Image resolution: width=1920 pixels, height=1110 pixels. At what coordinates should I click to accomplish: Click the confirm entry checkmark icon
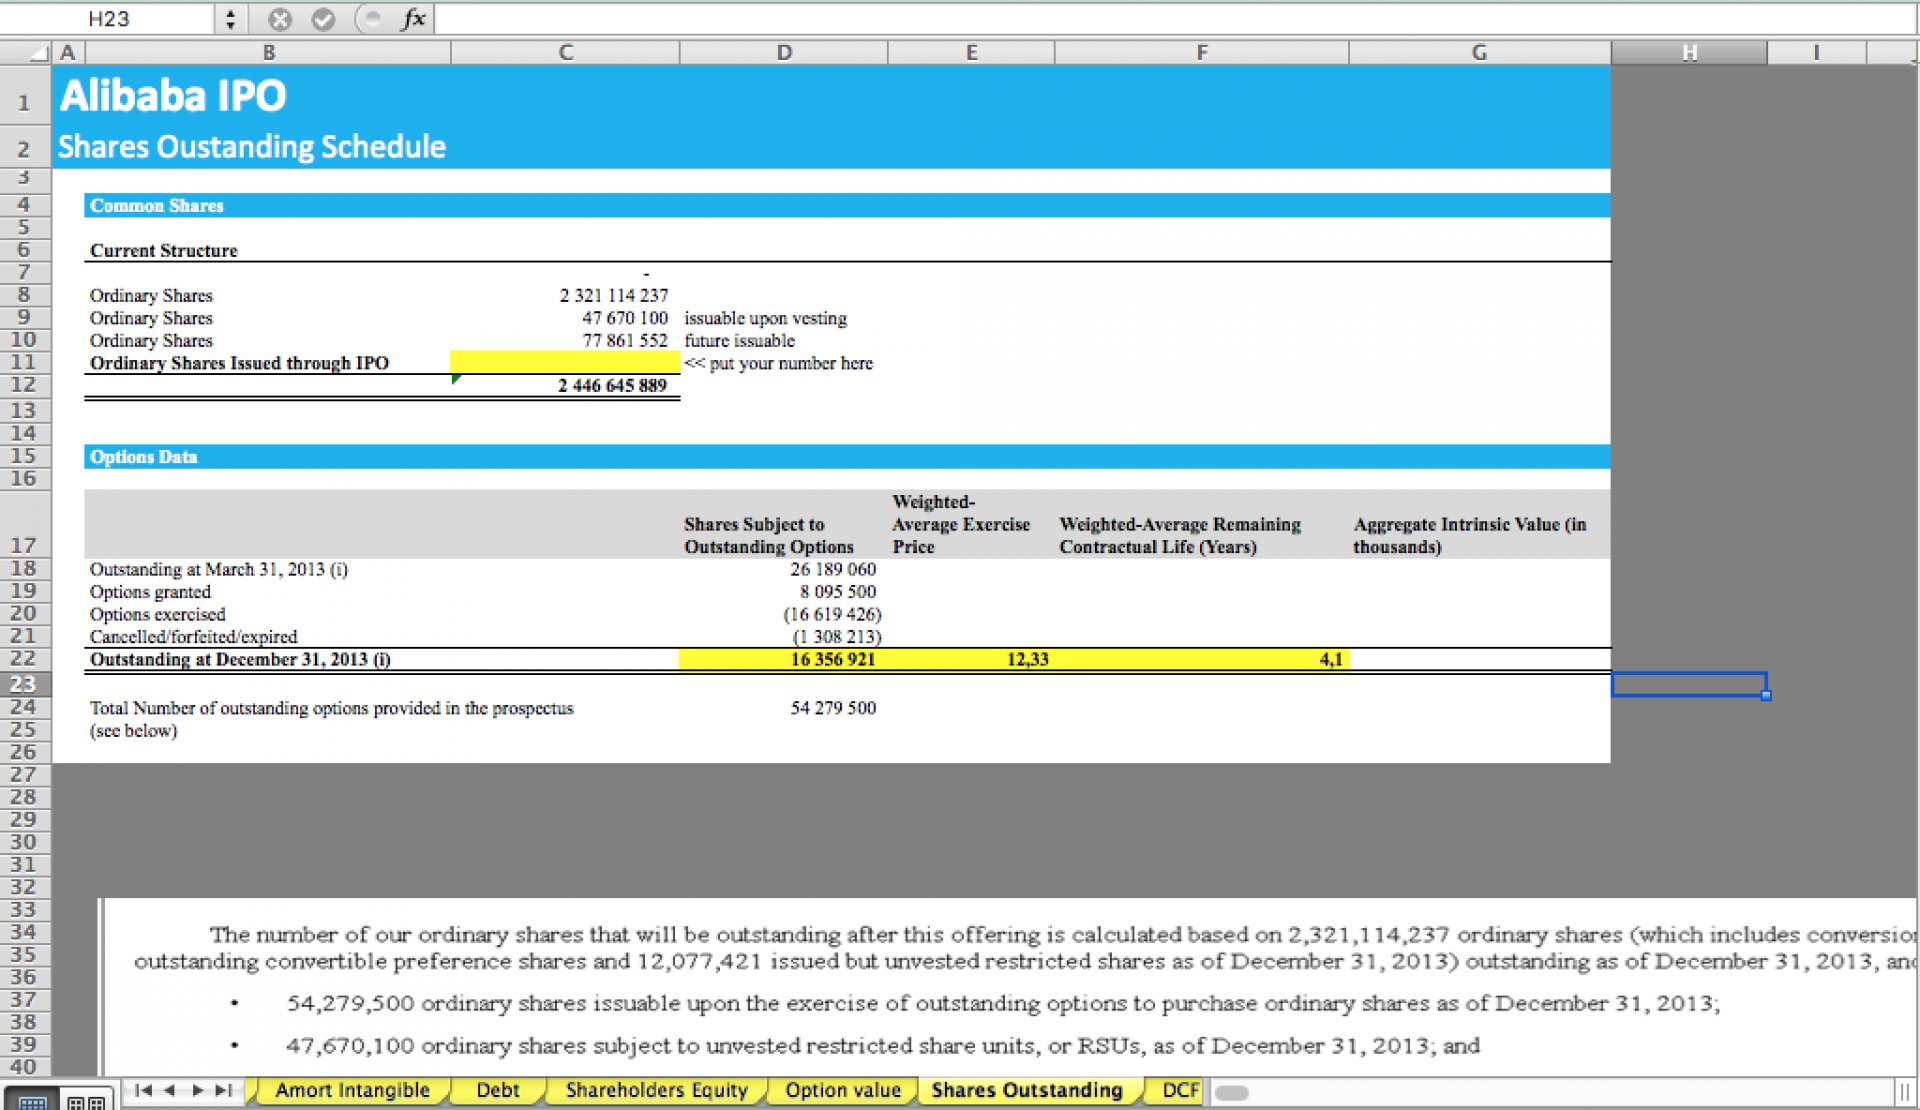(x=323, y=19)
